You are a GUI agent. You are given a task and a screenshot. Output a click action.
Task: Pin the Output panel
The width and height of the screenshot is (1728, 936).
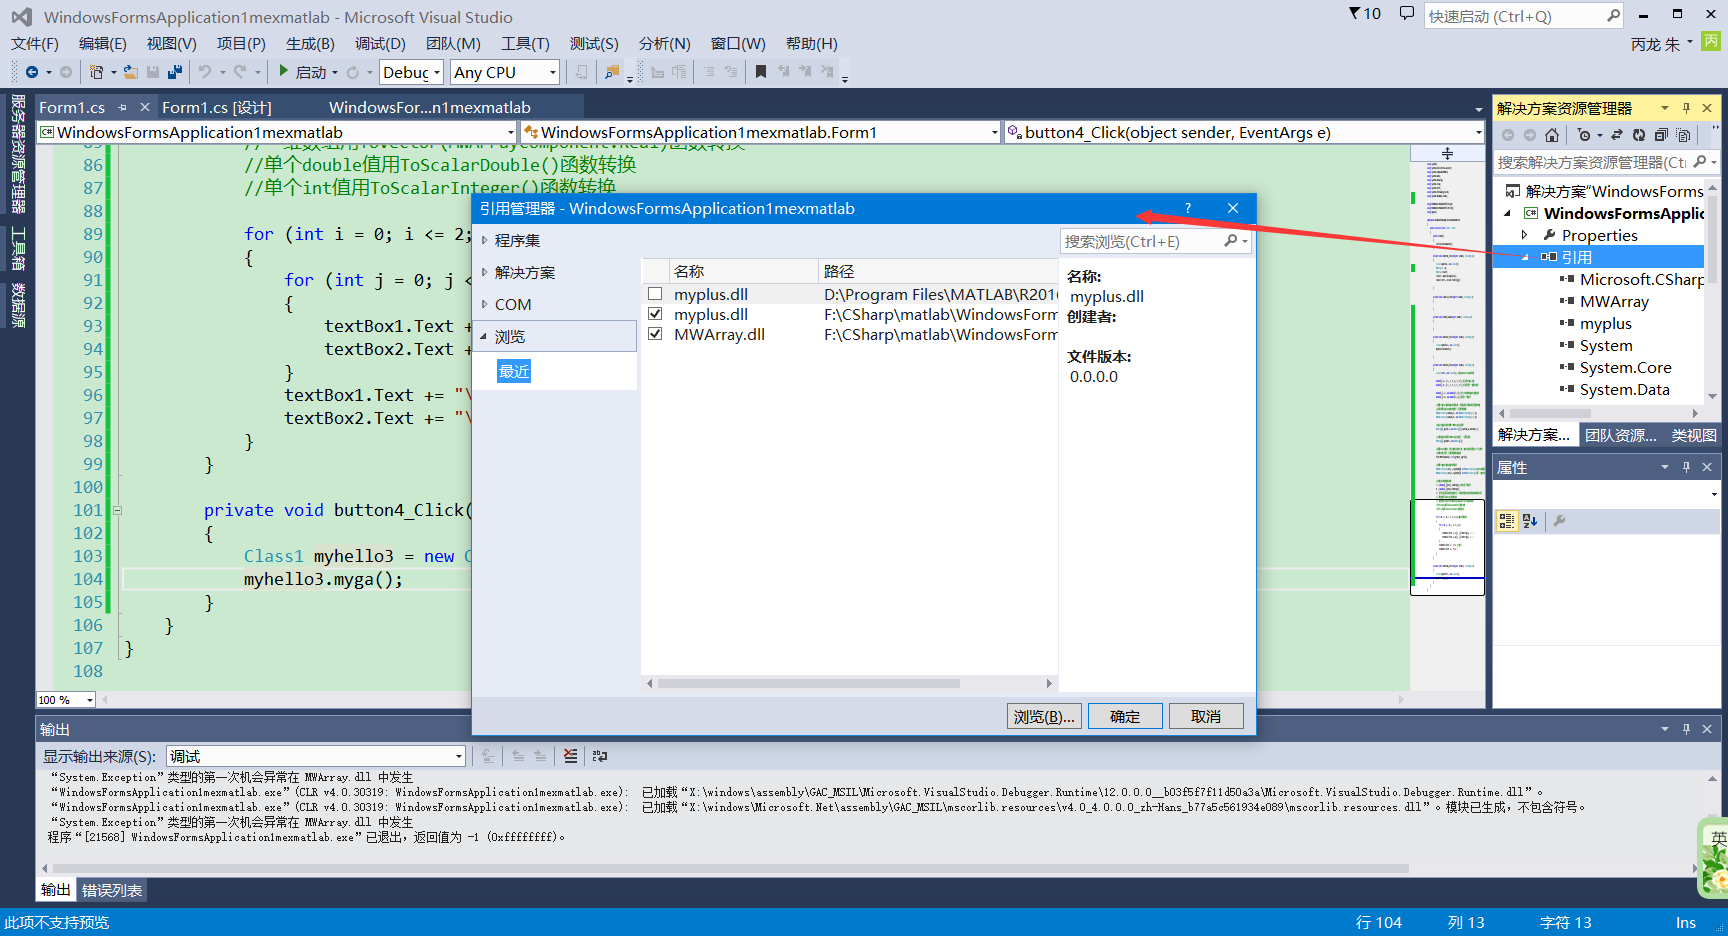[x=1686, y=729]
